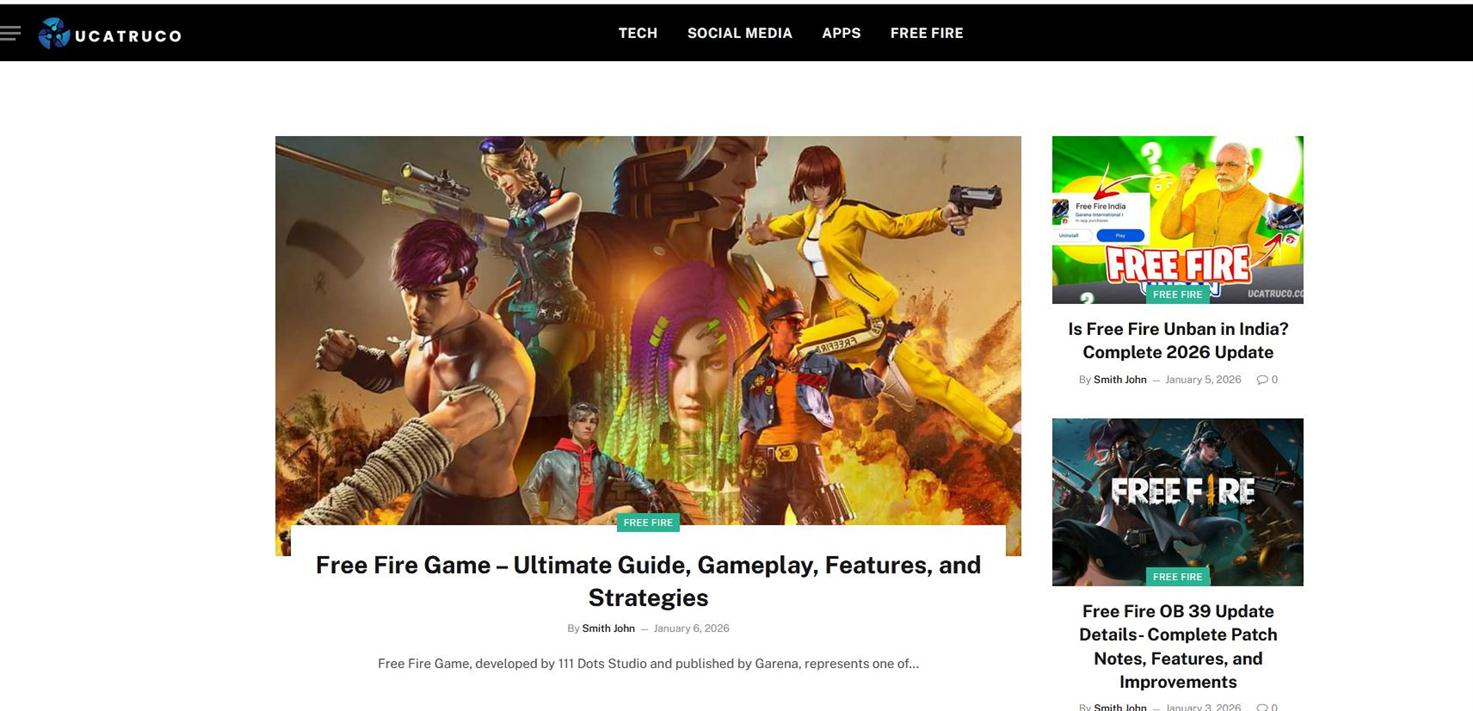The height and width of the screenshot is (711, 1473).
Task: Click the January 5, 2026 date
Action: click(1203, 379)
